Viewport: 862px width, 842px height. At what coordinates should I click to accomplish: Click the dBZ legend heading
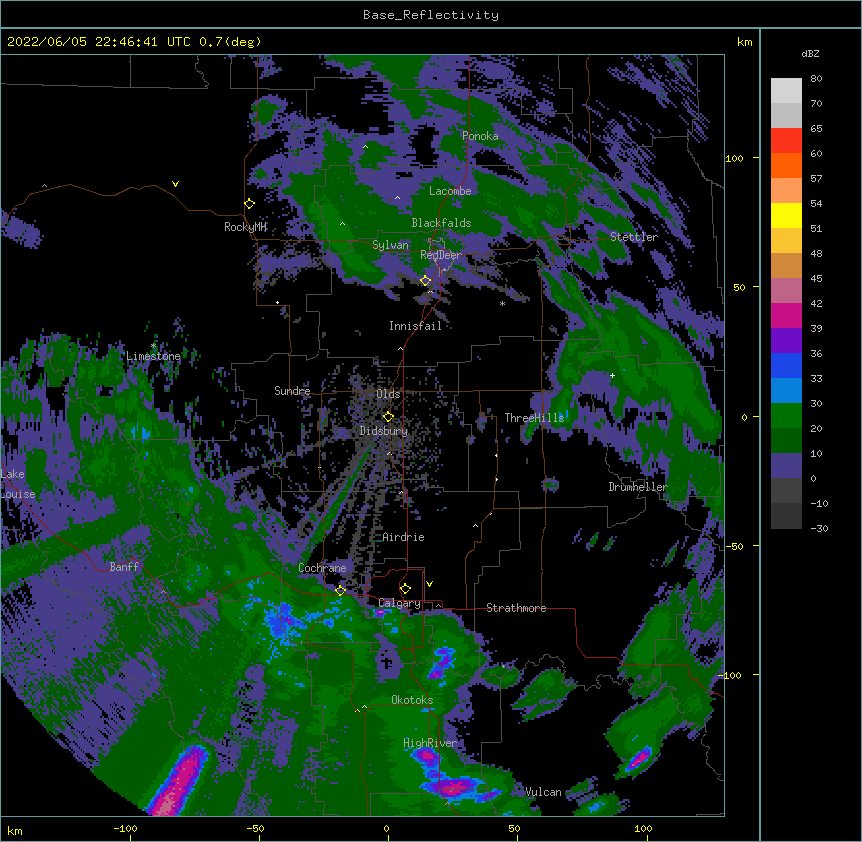[810, 54]
